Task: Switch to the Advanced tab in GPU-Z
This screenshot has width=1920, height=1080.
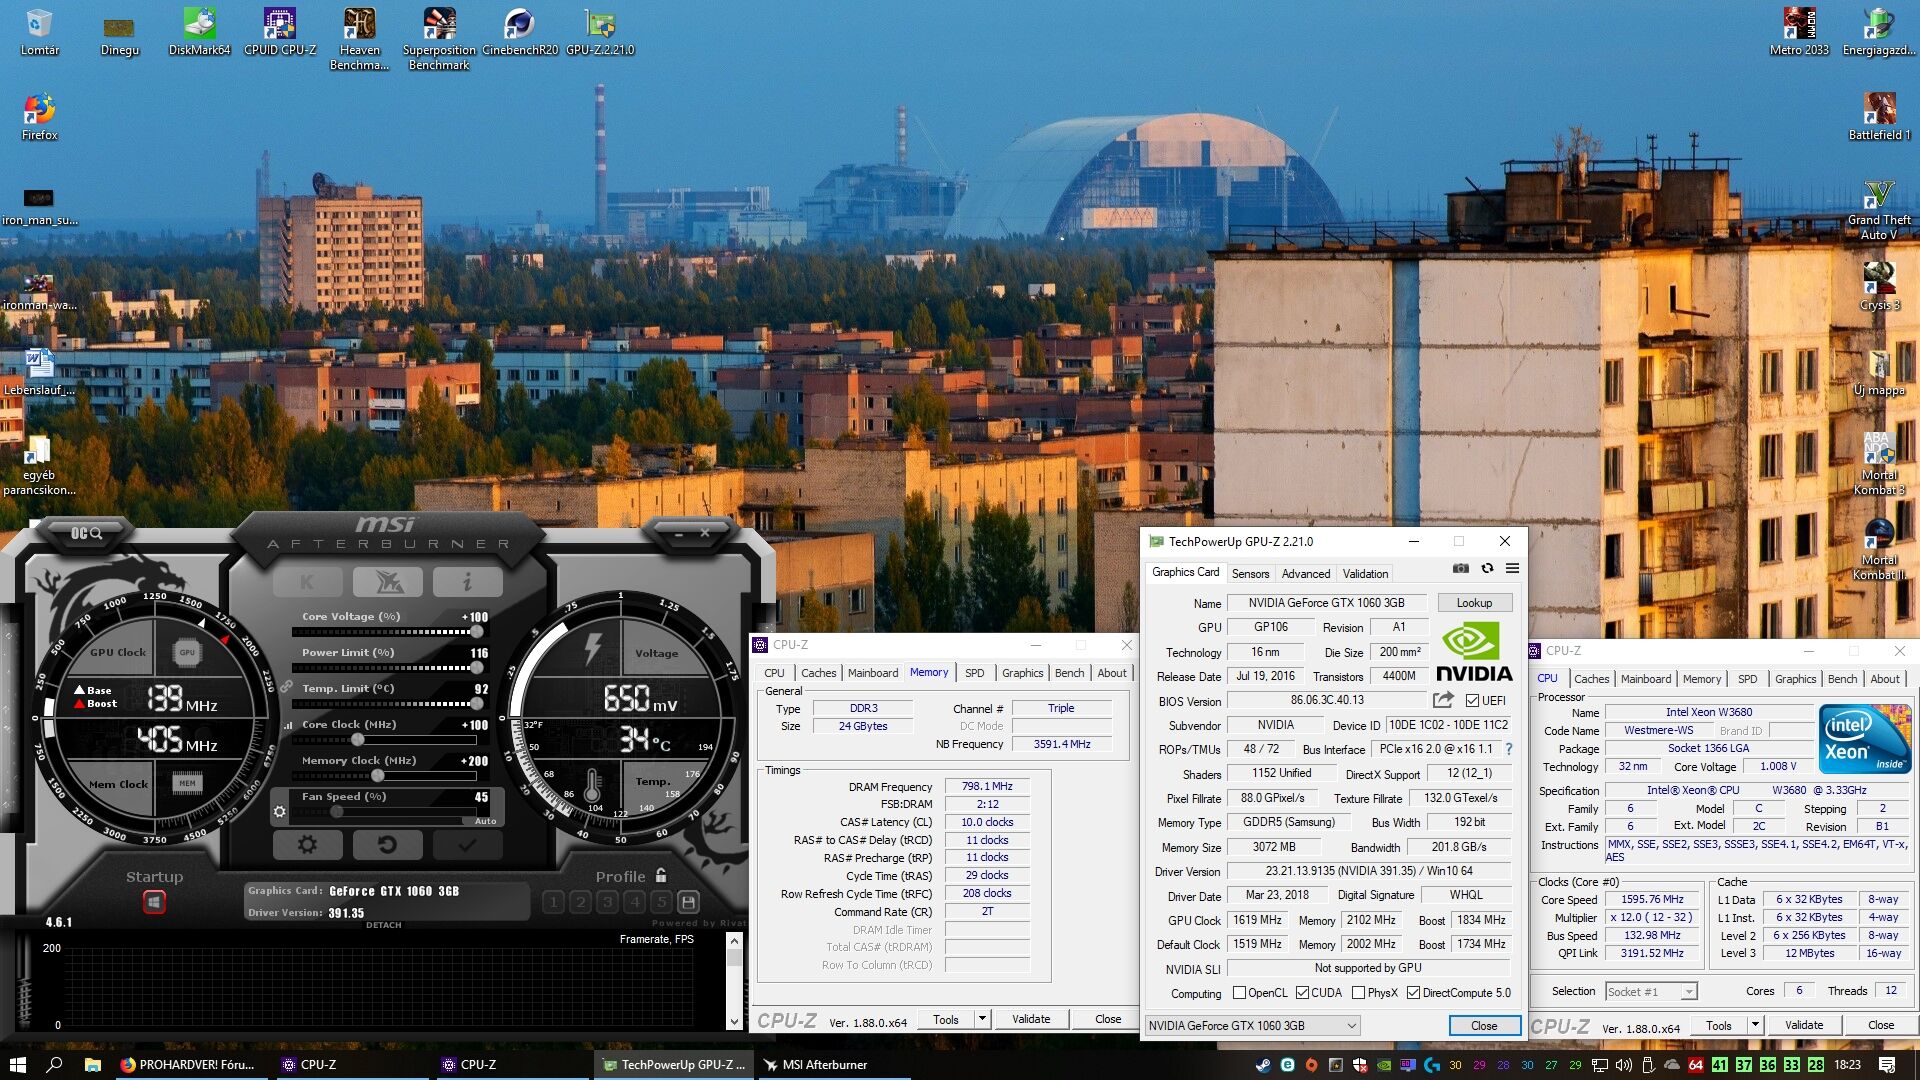Action: pos(1306,573)
